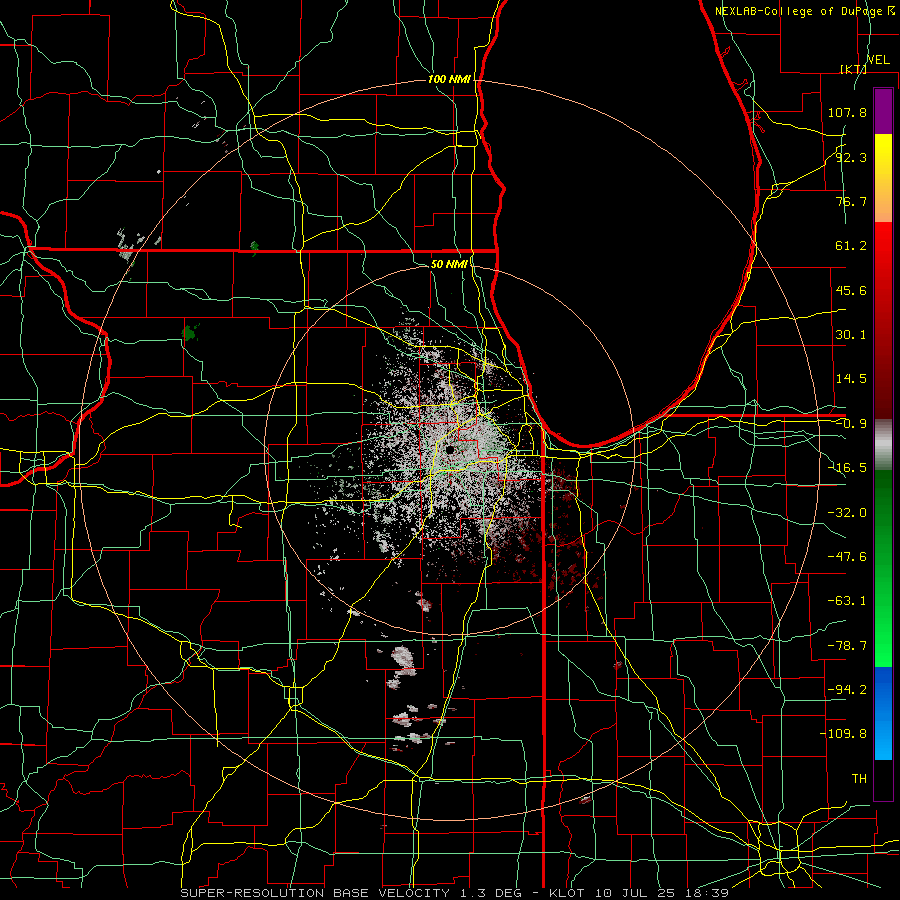The height and width of the screenshot is (900, 900).
Task: Select the -94.2 scale value
Action: click(x=847, y=689)
